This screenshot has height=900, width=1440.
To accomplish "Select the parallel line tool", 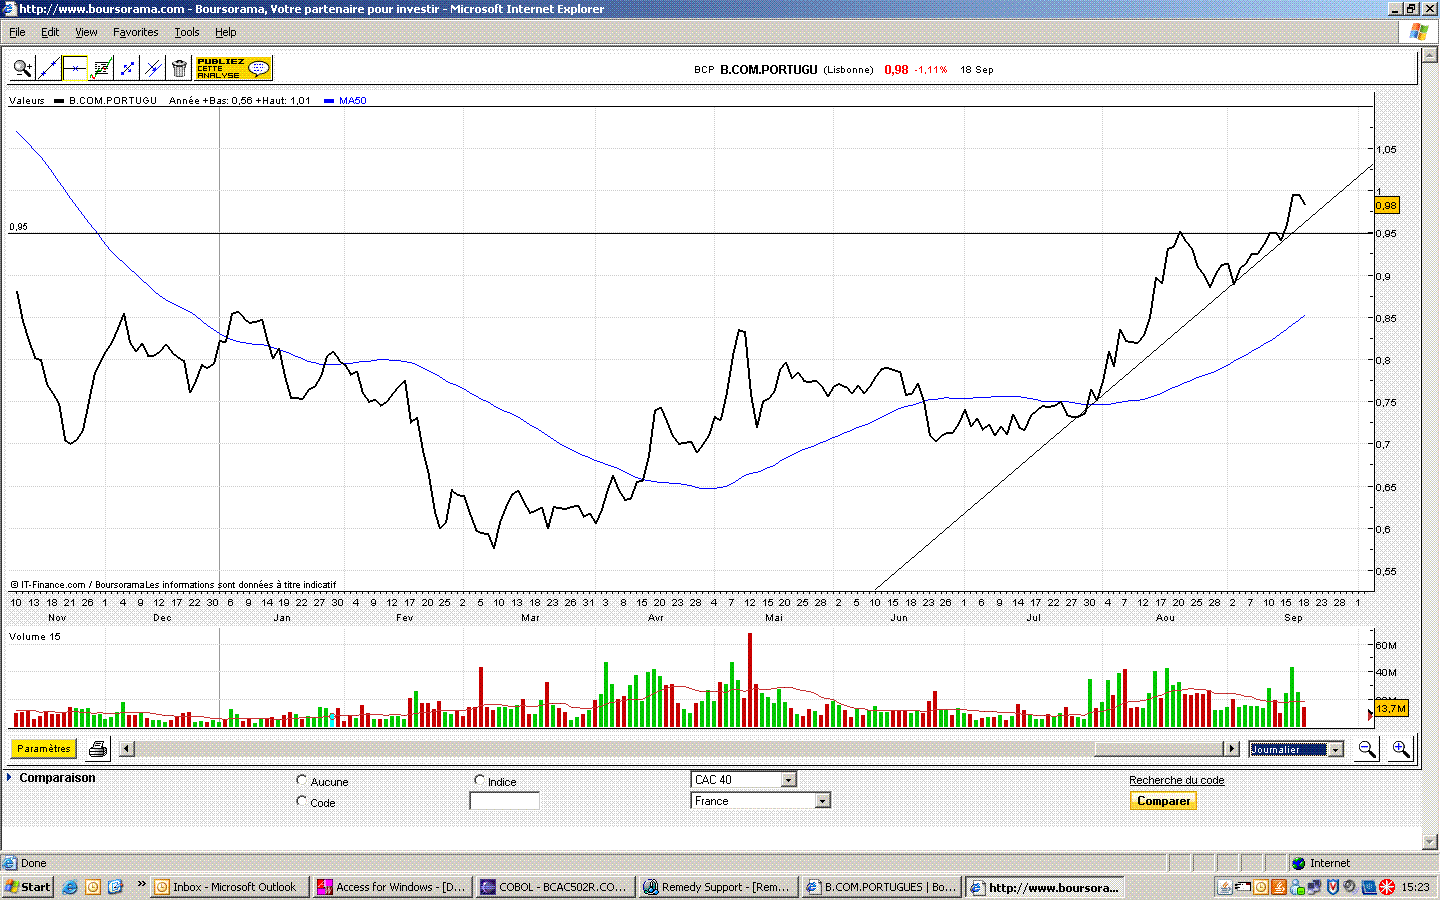I will 153,69.
